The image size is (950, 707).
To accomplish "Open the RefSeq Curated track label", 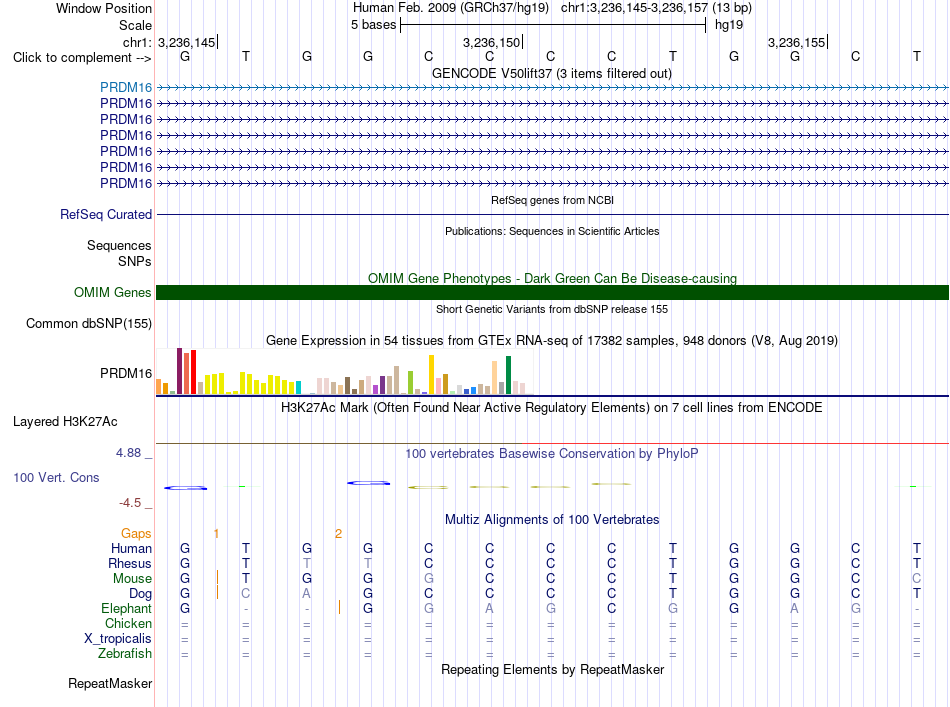I will pos(106,214).
